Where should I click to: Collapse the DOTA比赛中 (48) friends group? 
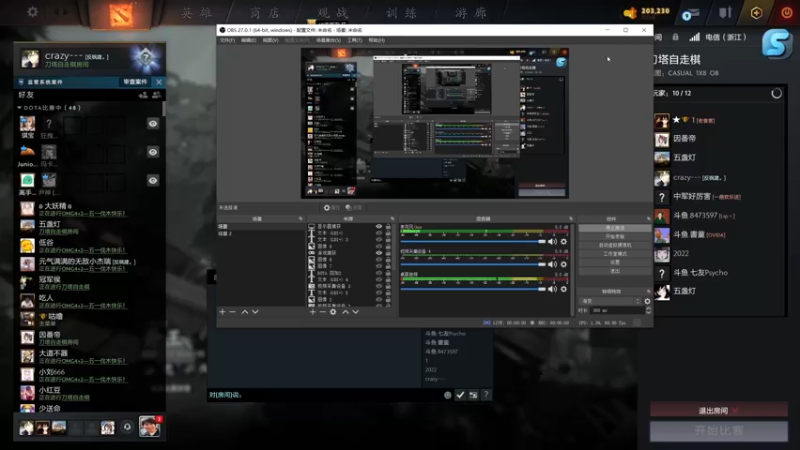(19, 108)
